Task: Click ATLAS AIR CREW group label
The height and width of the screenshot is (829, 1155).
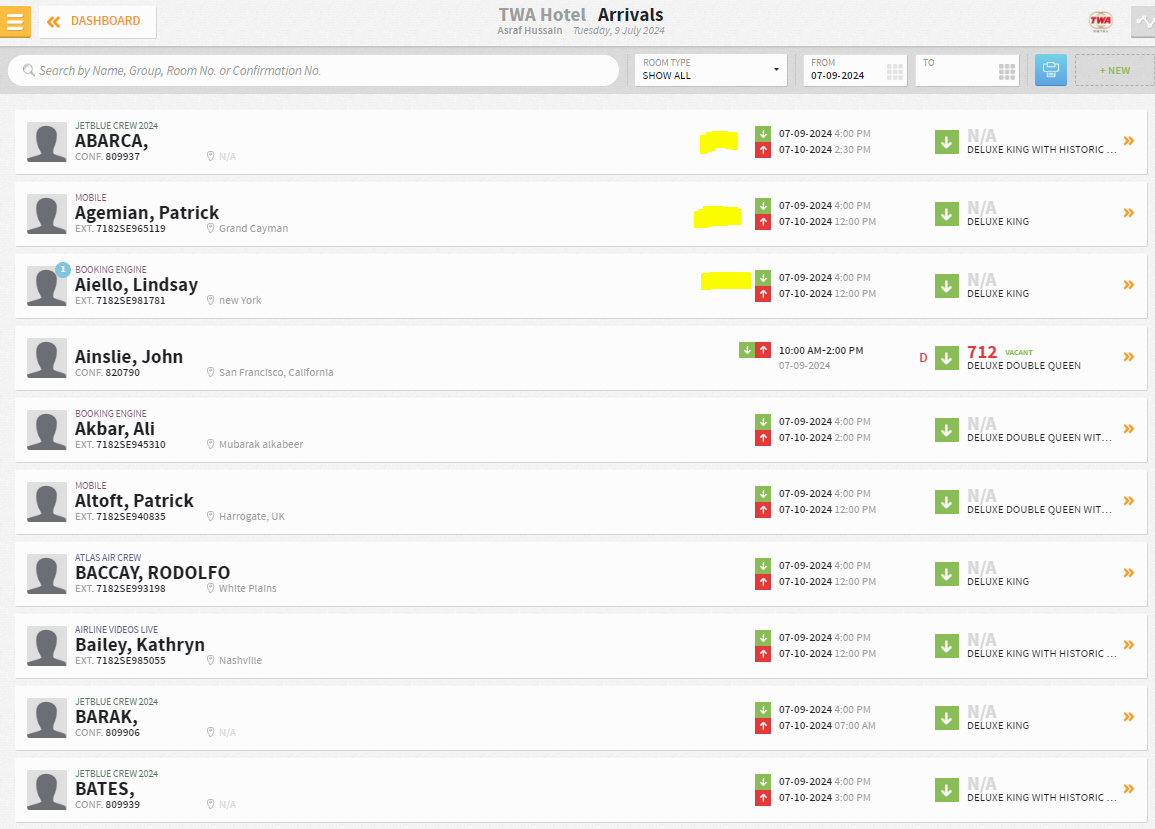Action: pos(108,558)
